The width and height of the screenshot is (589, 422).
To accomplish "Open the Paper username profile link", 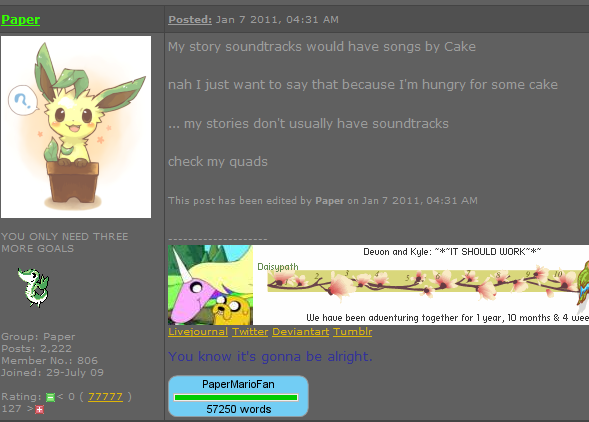I will 21,20.
